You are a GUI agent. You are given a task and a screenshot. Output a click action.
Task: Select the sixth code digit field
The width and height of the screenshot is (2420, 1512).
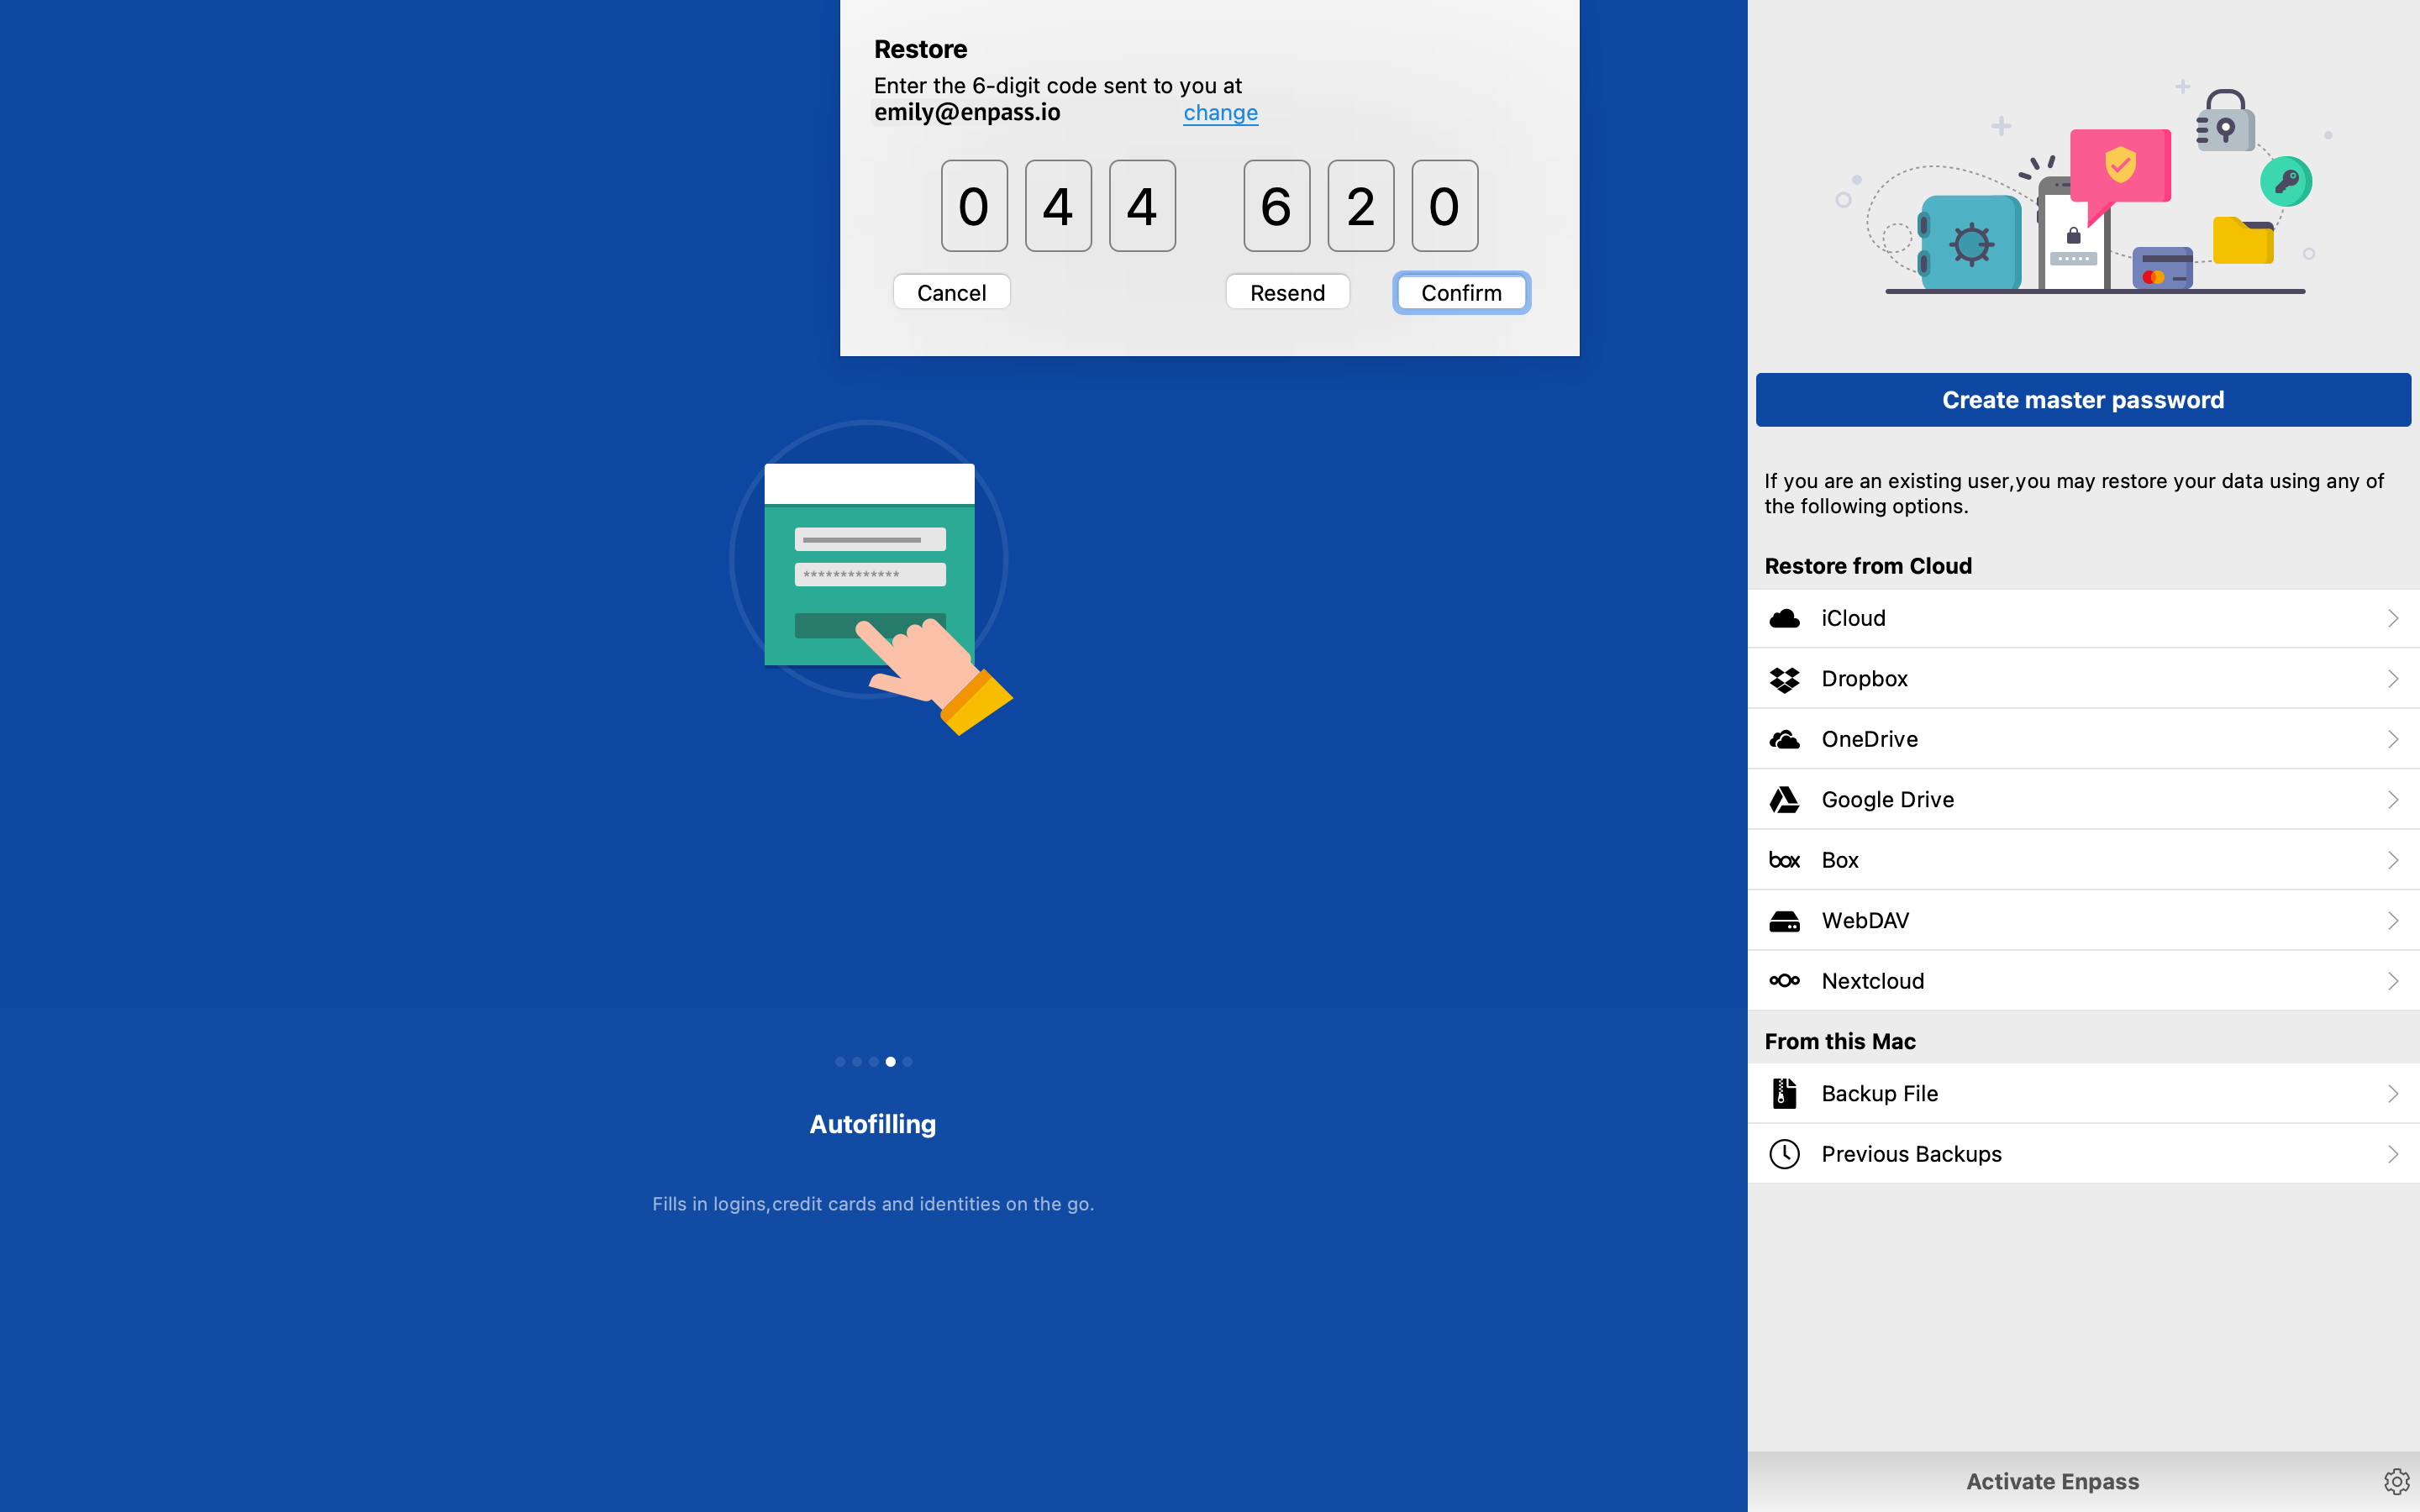[x=1444, y=206]
